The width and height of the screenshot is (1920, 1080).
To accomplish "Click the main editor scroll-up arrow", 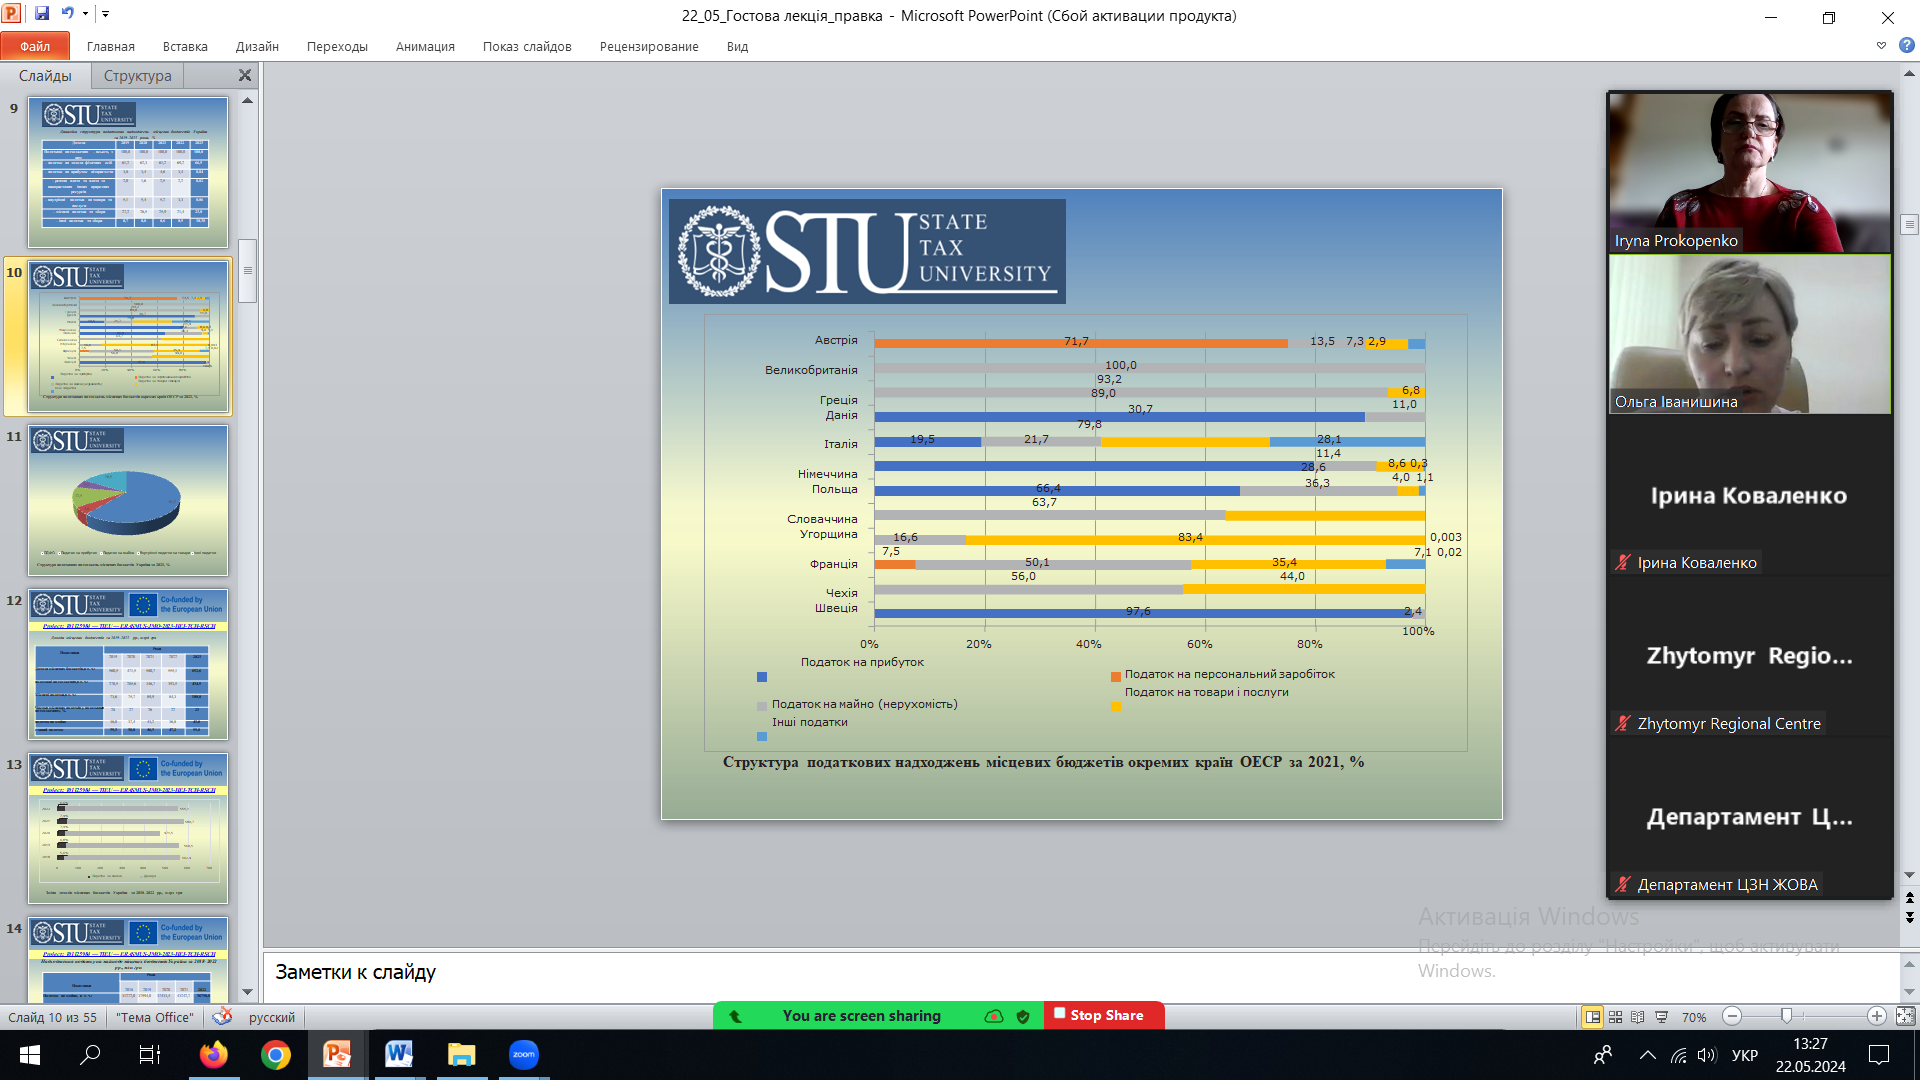I will pyautogui.click(x=1909, y=73).
